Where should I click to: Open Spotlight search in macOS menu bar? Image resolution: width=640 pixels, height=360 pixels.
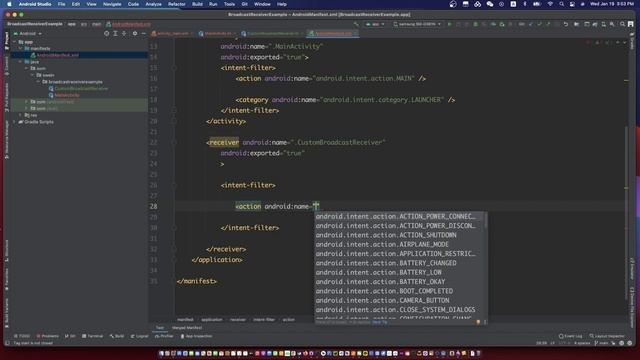click(562, 4)
